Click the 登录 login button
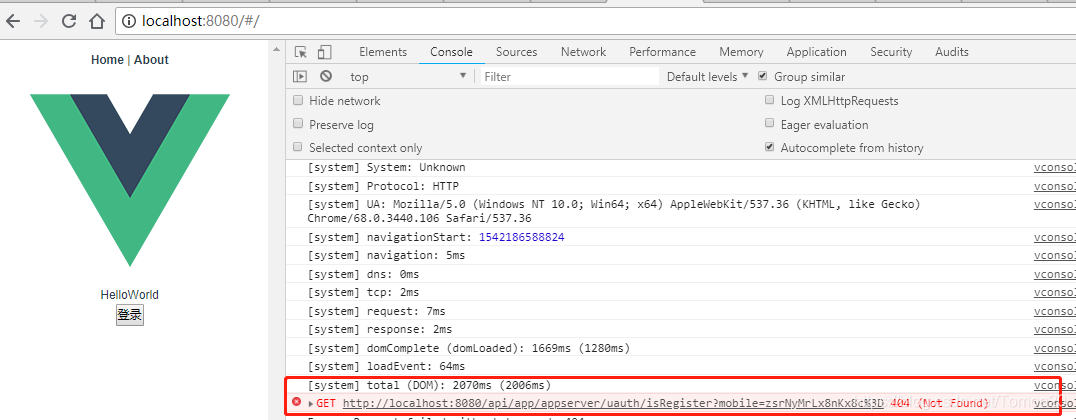Screen dimensions: 1076x420 tap(130, 315)
